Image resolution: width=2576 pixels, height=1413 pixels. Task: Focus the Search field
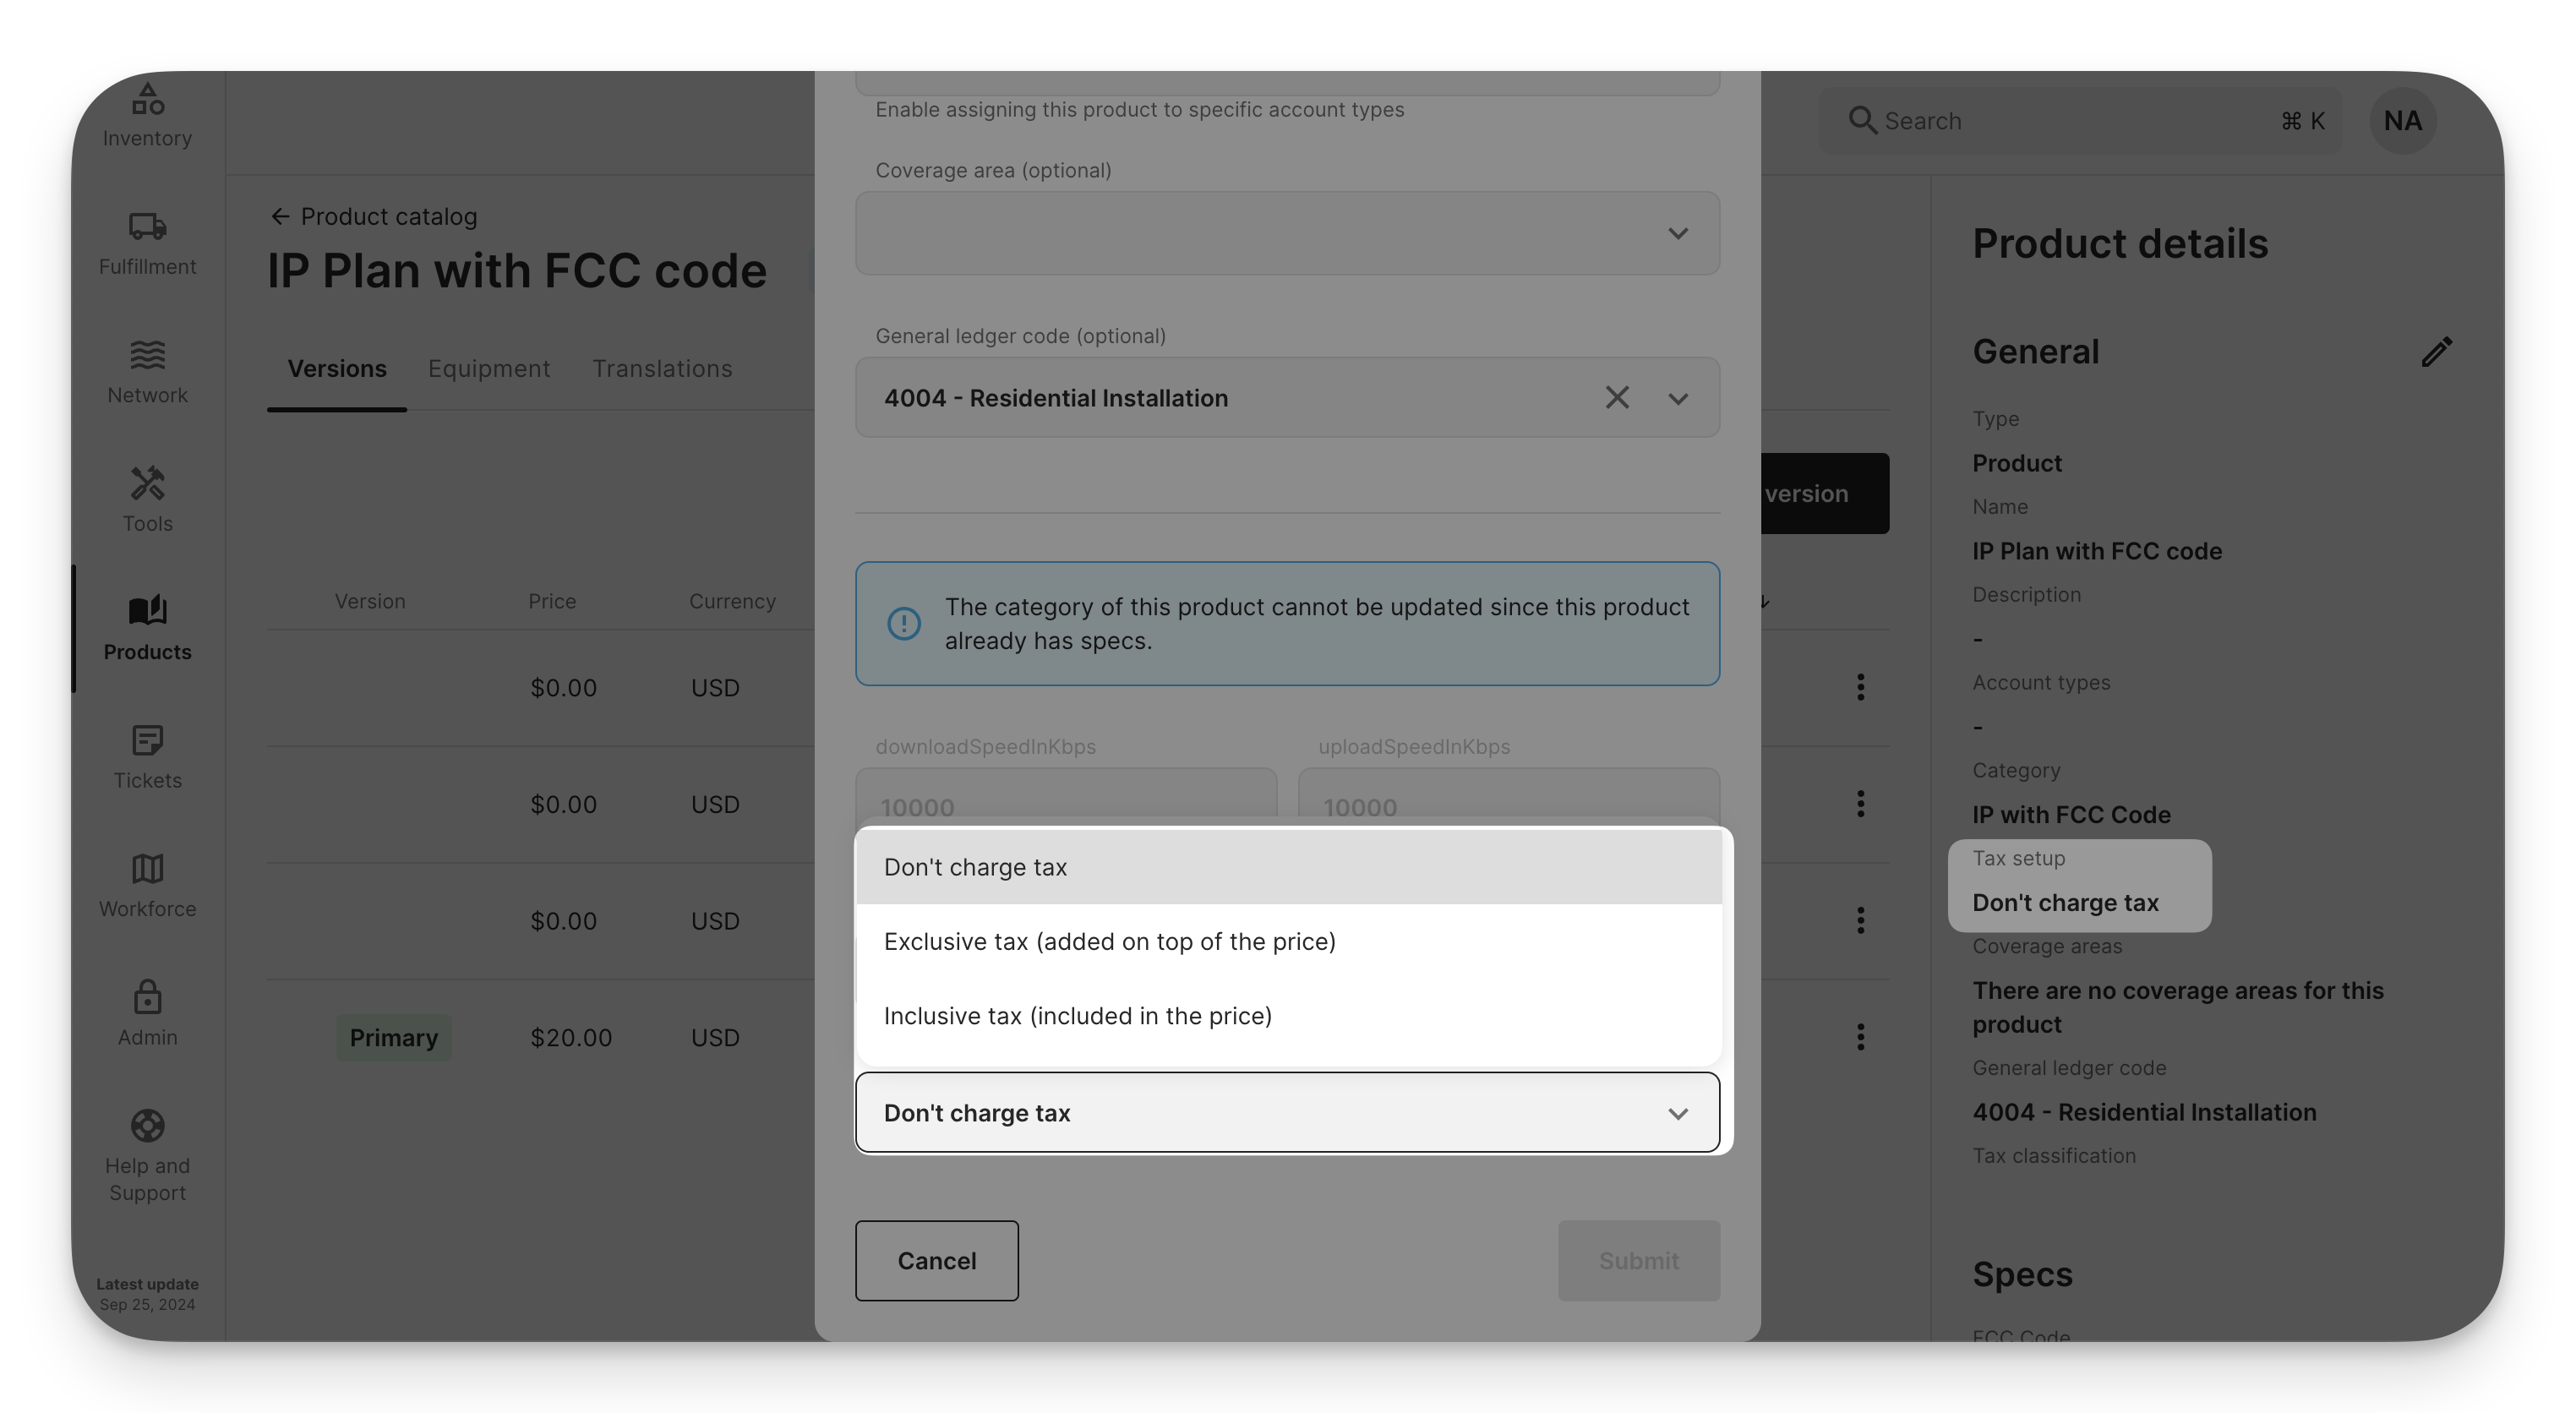tap(2080, 121)
